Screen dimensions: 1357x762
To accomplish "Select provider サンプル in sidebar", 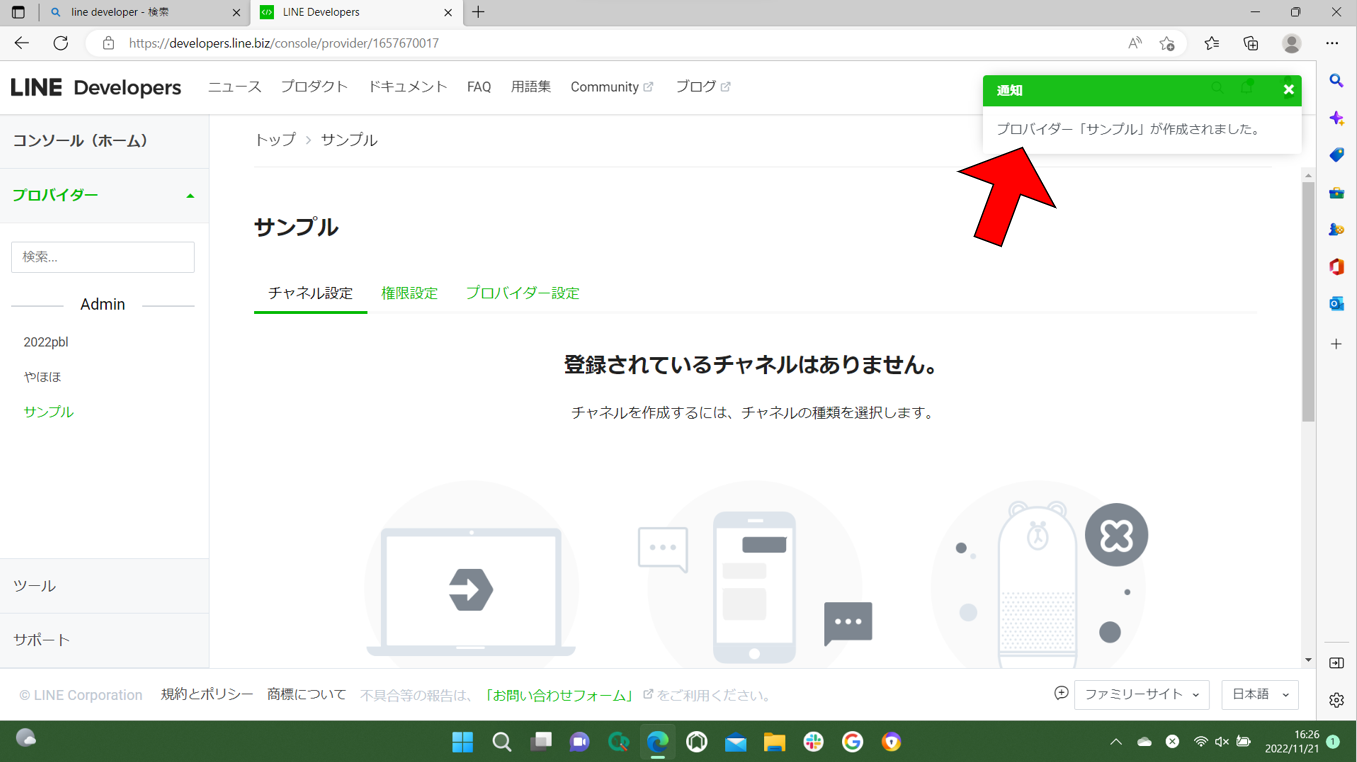I will click(48, 412).
